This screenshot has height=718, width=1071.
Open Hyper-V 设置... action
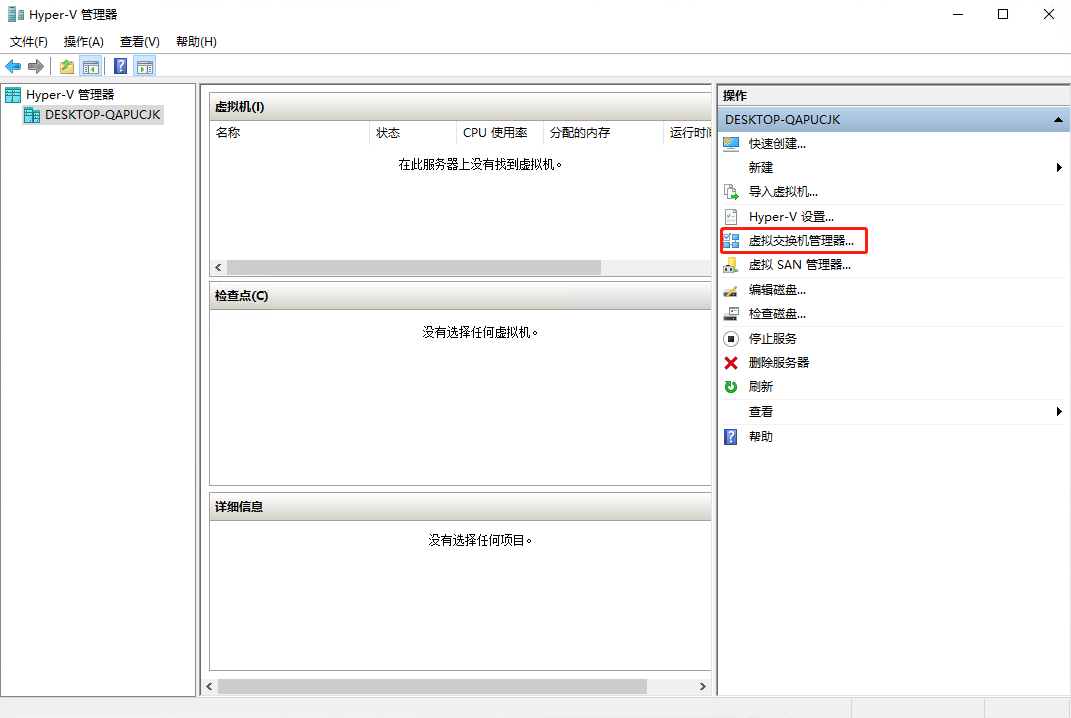click(791, 217)
